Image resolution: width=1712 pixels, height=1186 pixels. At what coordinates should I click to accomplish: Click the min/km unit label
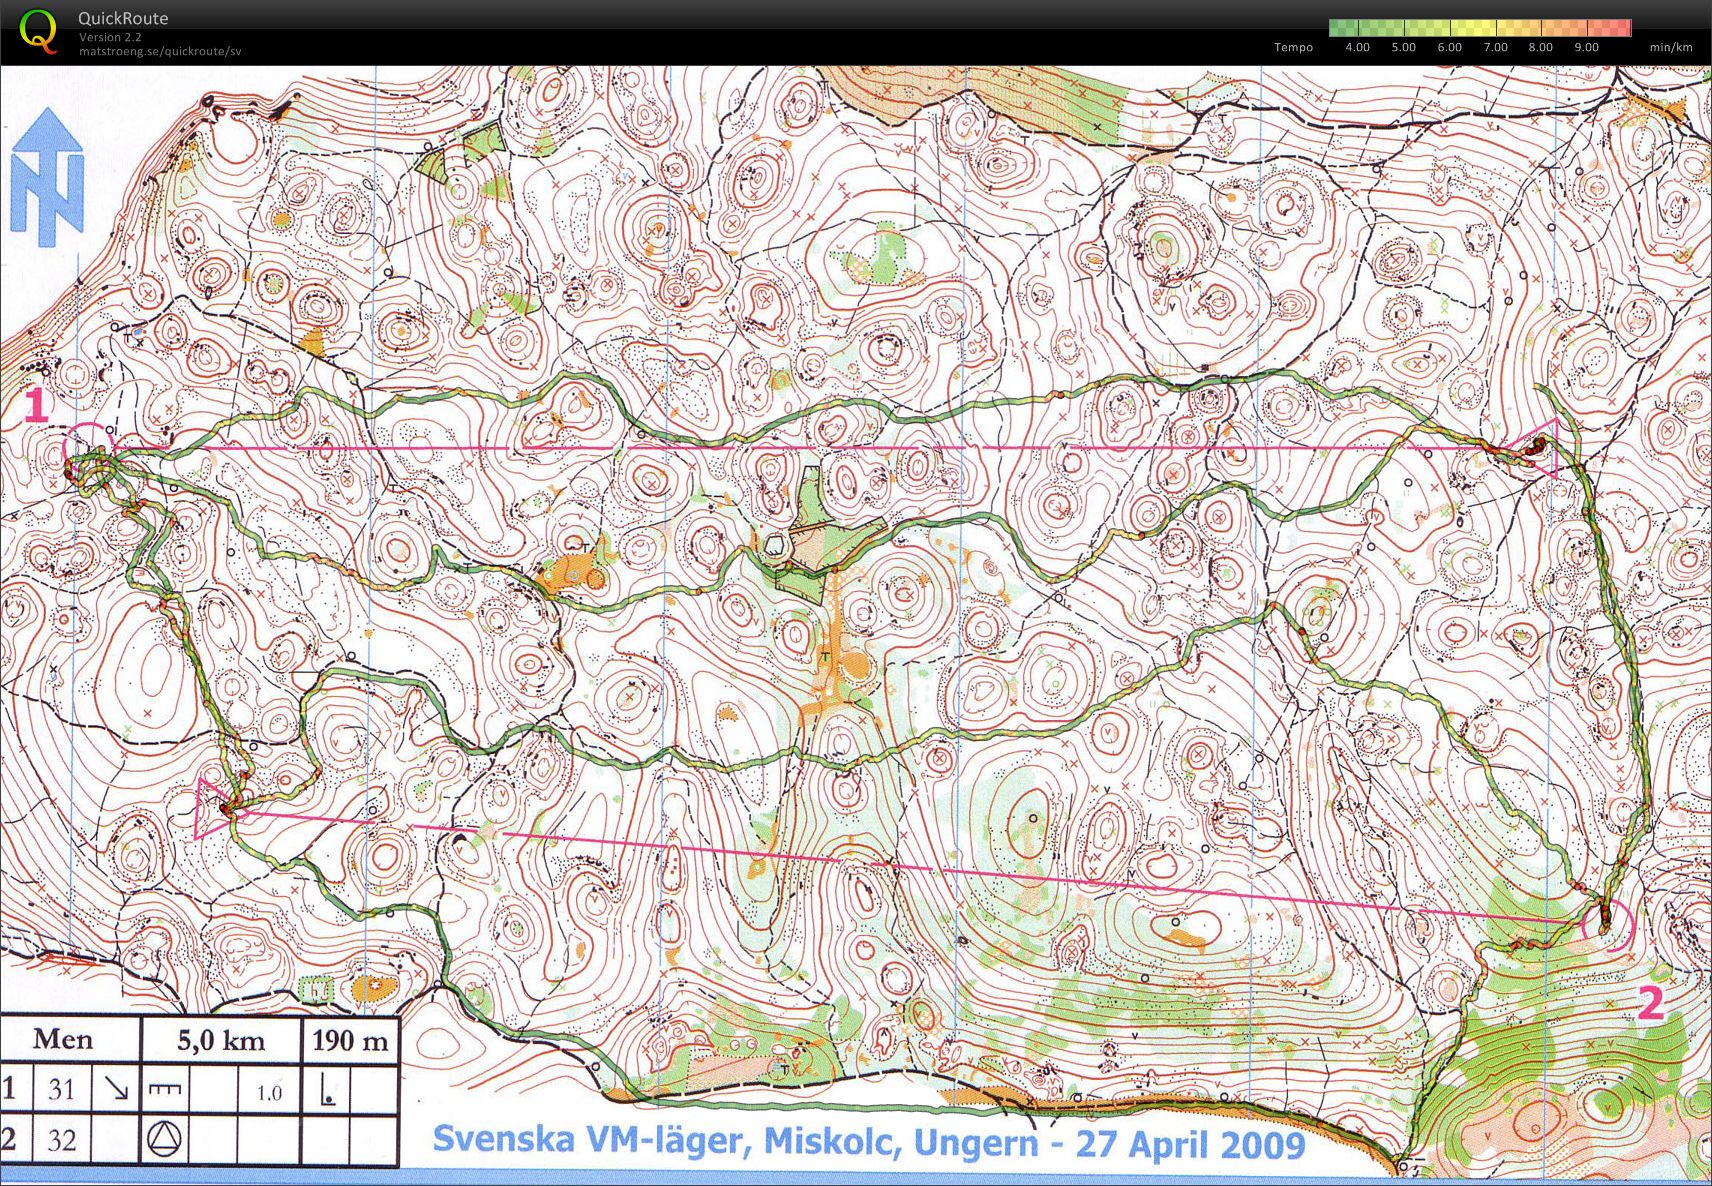click(1671, 47)
